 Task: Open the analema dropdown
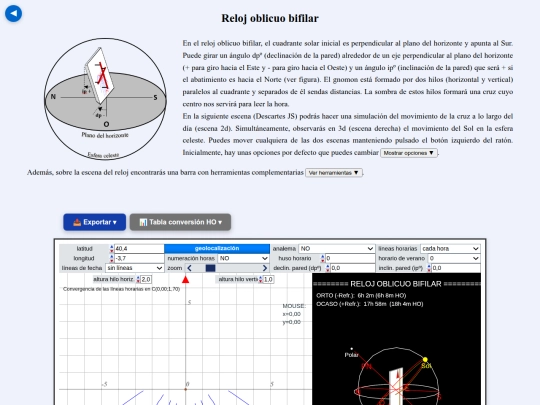tap(336, 248)
